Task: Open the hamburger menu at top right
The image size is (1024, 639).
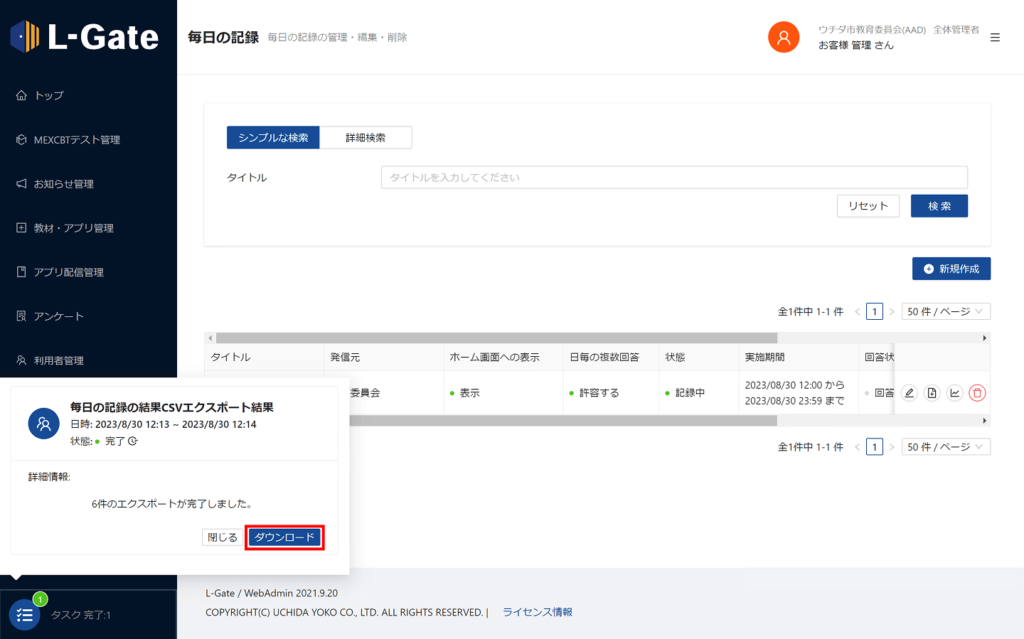Action: 994,37
